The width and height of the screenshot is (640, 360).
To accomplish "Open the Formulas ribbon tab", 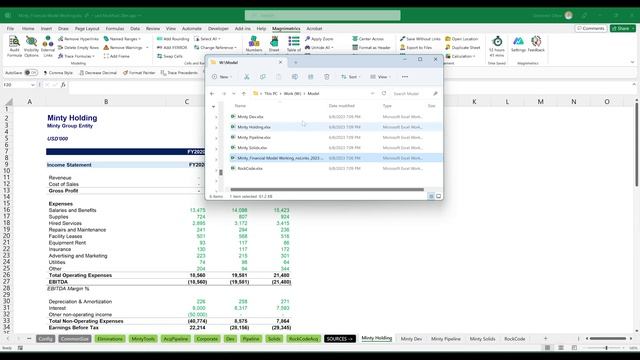I will tap(115, 29).
